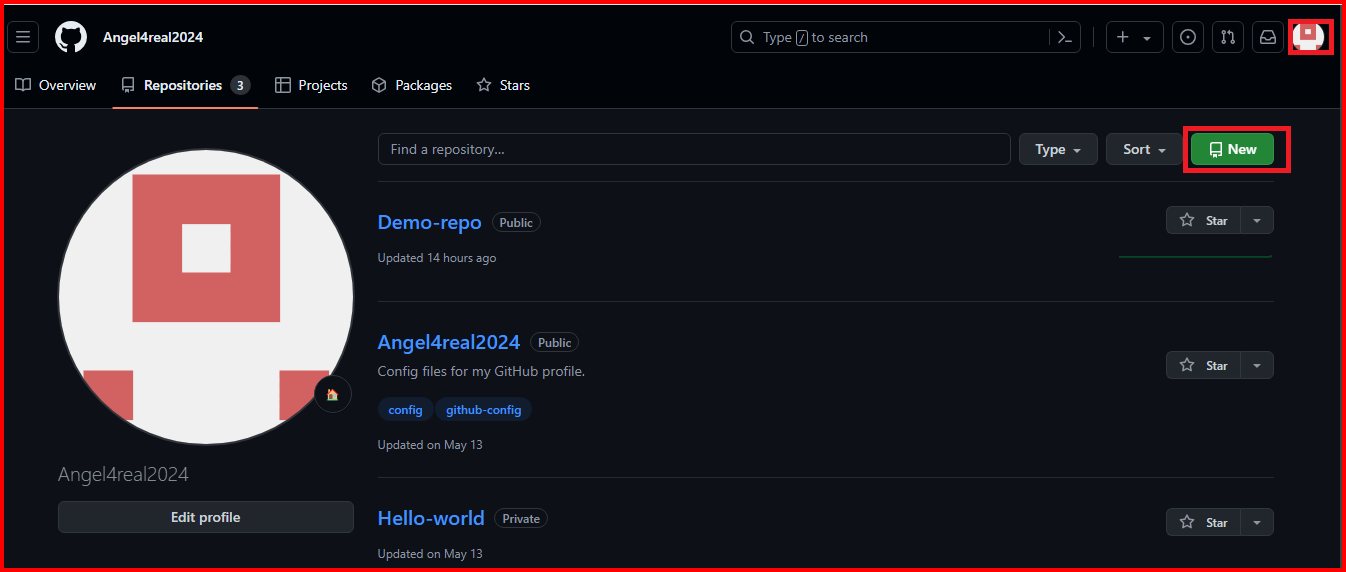1346x572 pixels.
Task: Focus the Find a repository field
Action: pyautogui.click(x=694, y=149)
